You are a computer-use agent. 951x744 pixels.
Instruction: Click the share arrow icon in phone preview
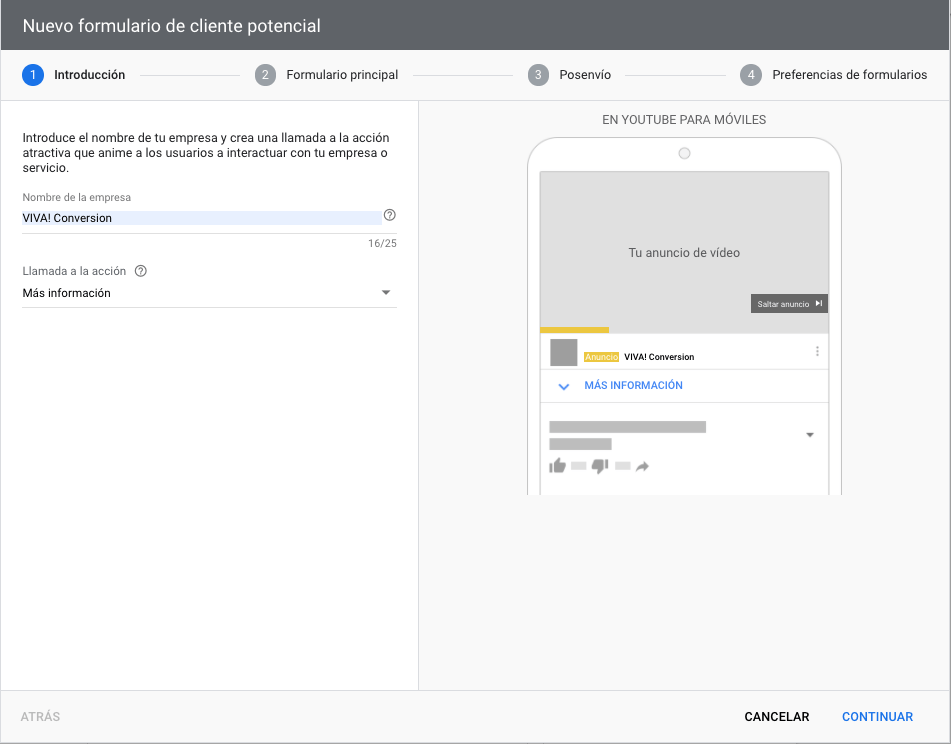tap(642, 466)
